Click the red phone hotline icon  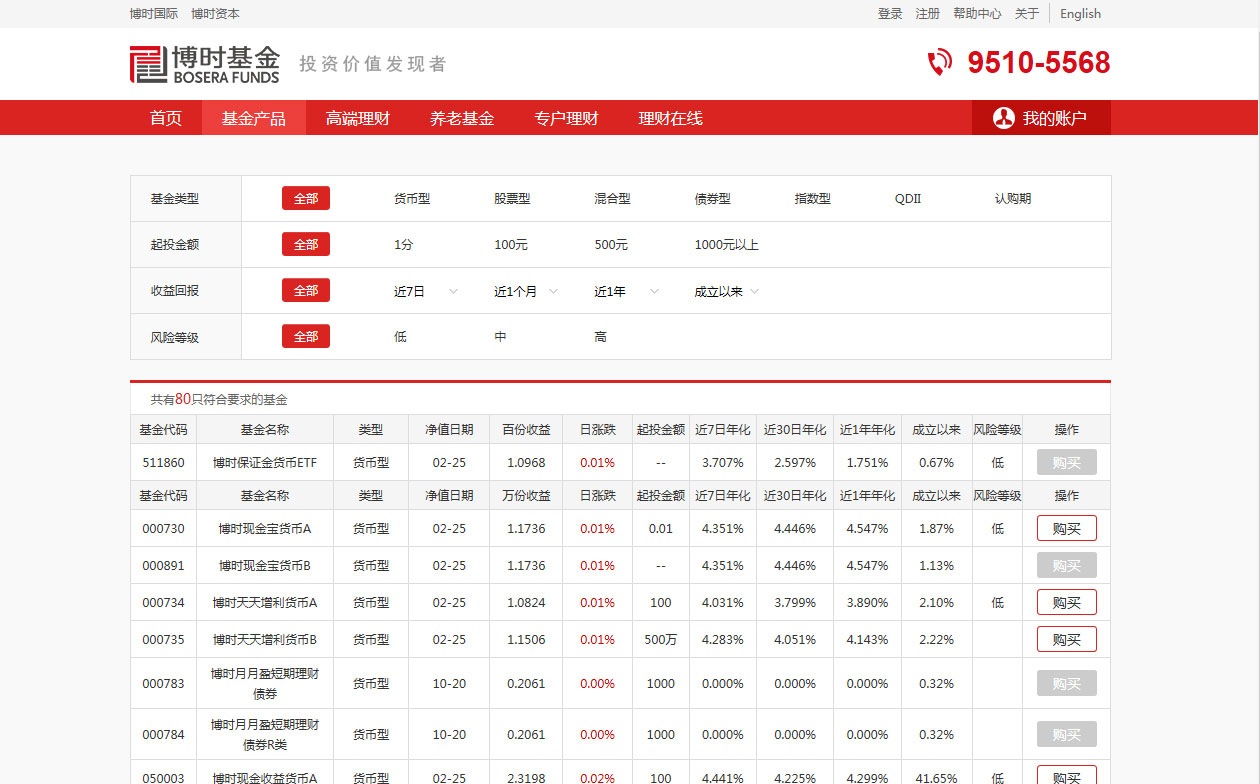pos(940,63)
